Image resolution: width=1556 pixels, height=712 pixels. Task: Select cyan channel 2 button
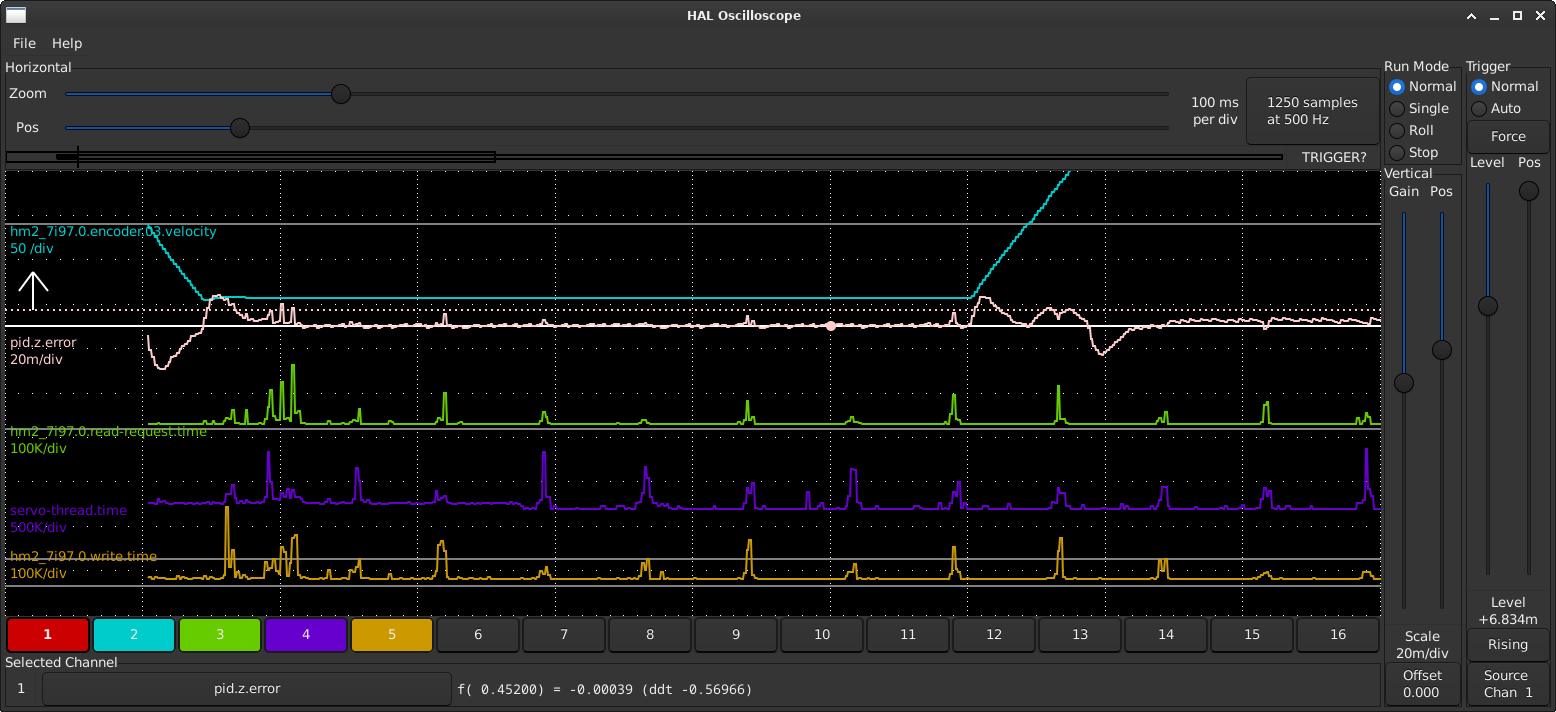pos(134,635)
